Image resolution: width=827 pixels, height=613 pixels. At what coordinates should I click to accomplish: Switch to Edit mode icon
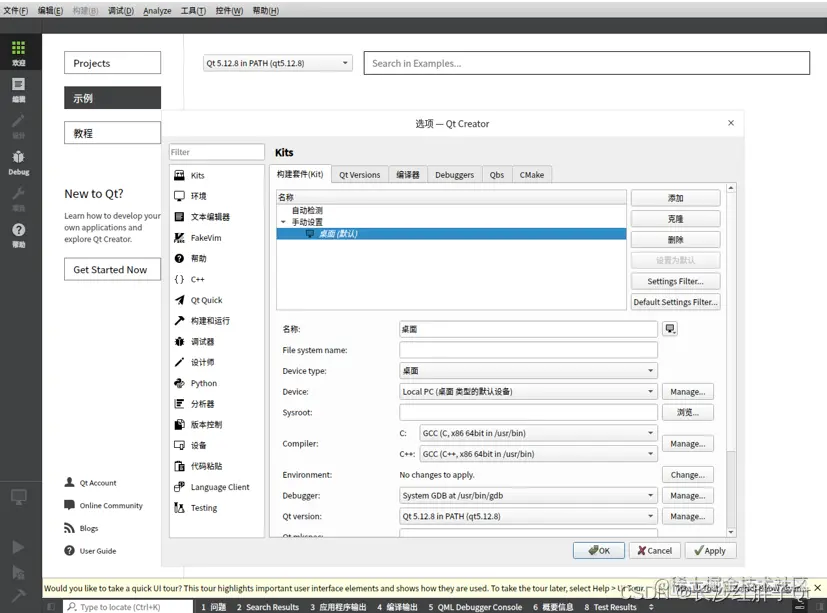[18, 90]
